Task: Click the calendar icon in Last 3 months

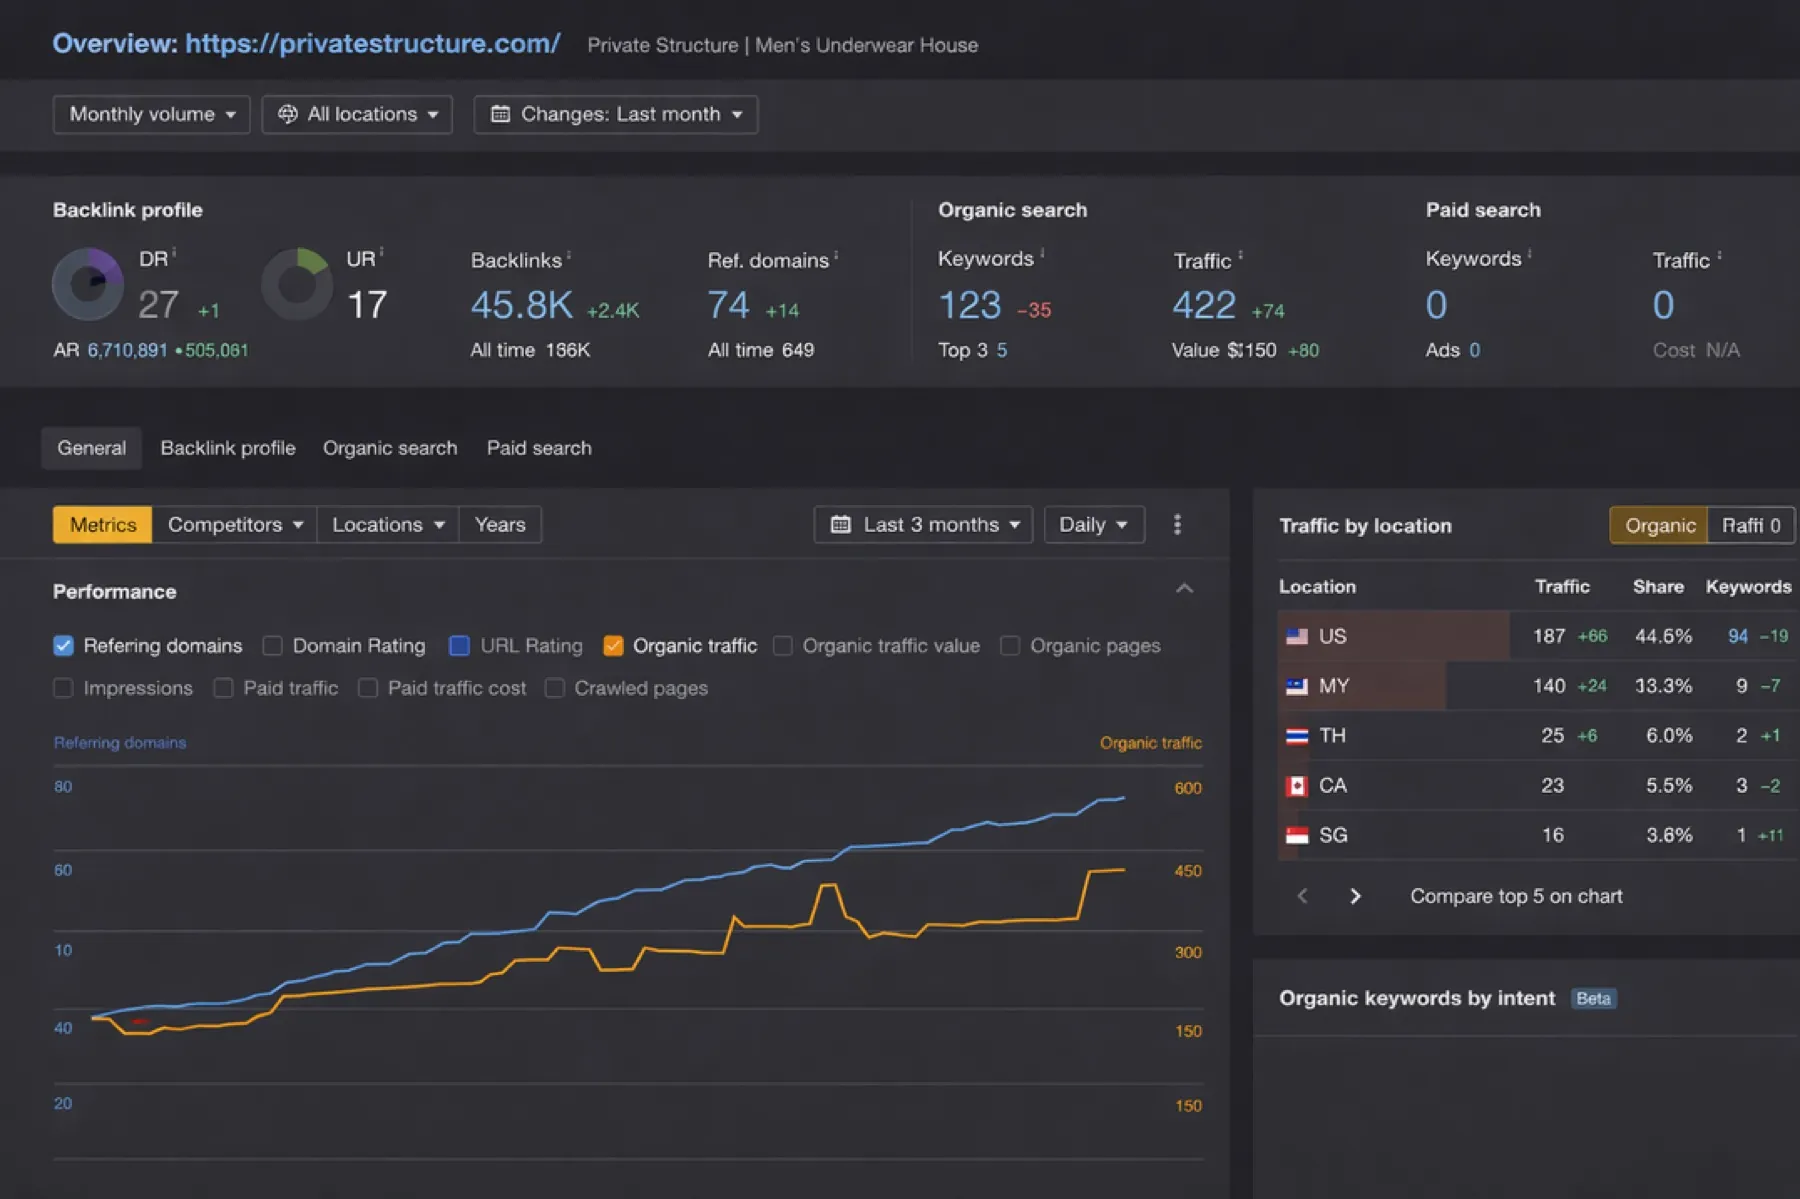Action: coord(841,524)
